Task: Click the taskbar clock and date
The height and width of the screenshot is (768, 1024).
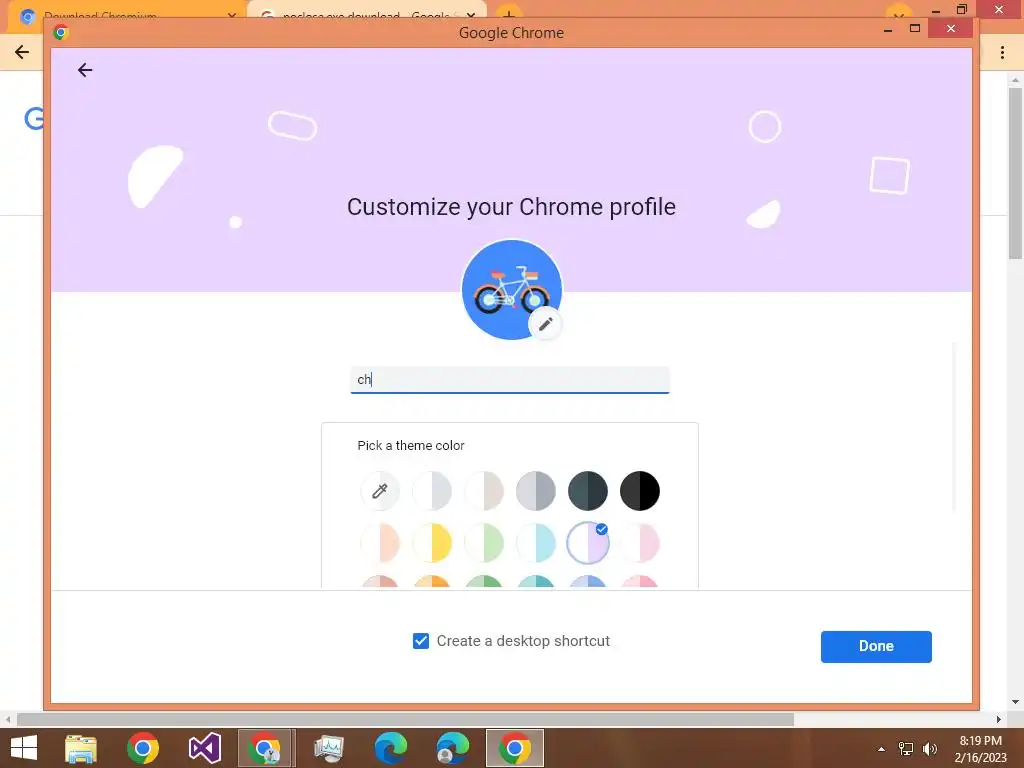Action: 980,749
